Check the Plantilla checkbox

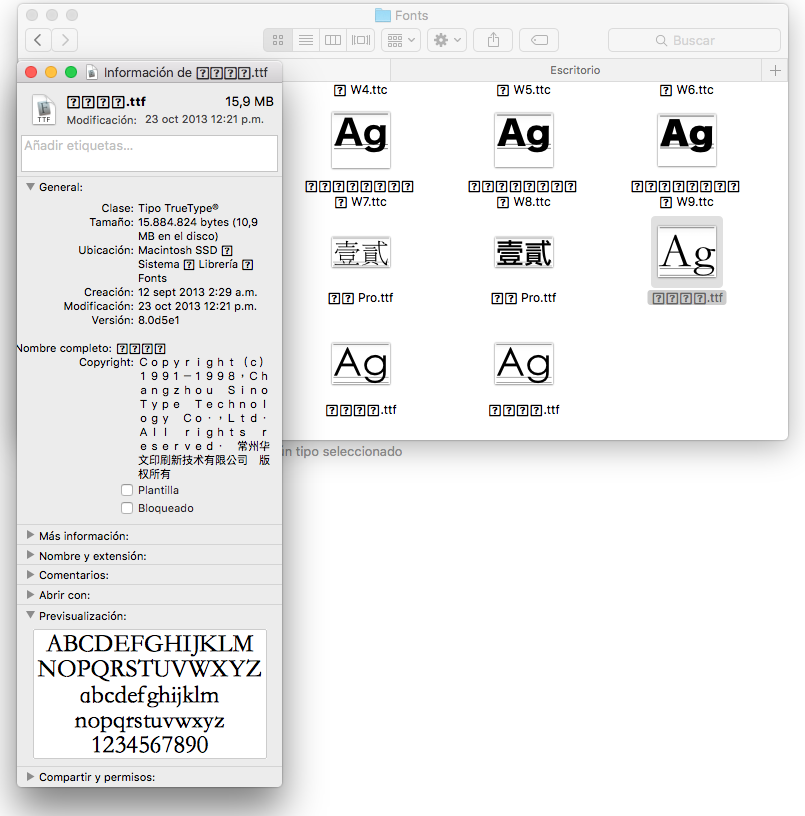coord(127,490)
